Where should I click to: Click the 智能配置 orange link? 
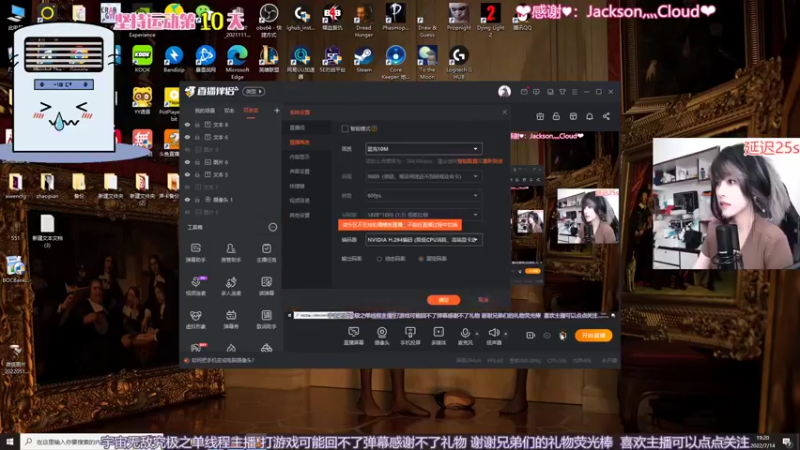tap(467, 161)
